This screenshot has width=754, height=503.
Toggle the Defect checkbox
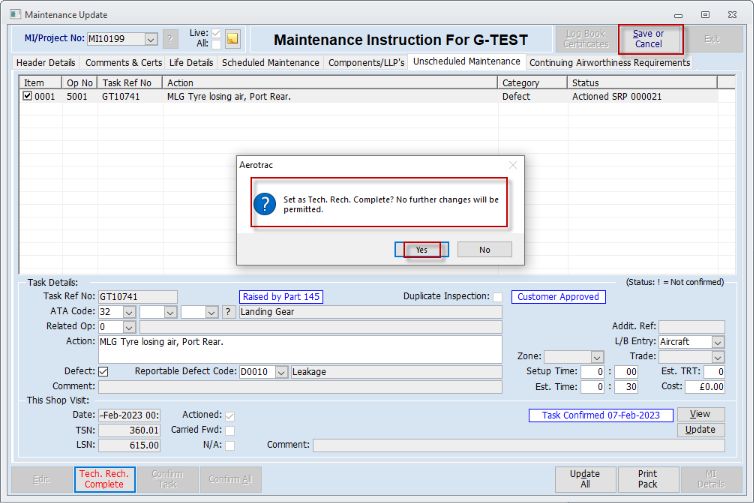point(103,372)
